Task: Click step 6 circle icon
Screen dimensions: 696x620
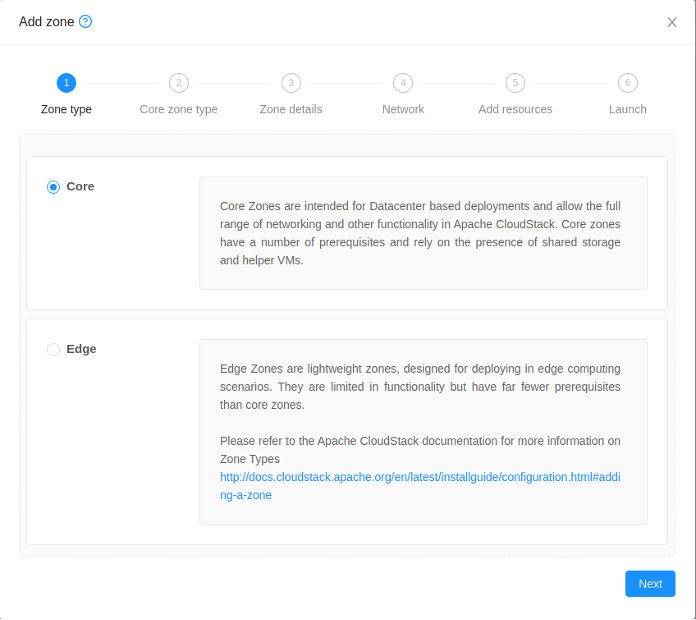Action: click(x=628, y=83)
